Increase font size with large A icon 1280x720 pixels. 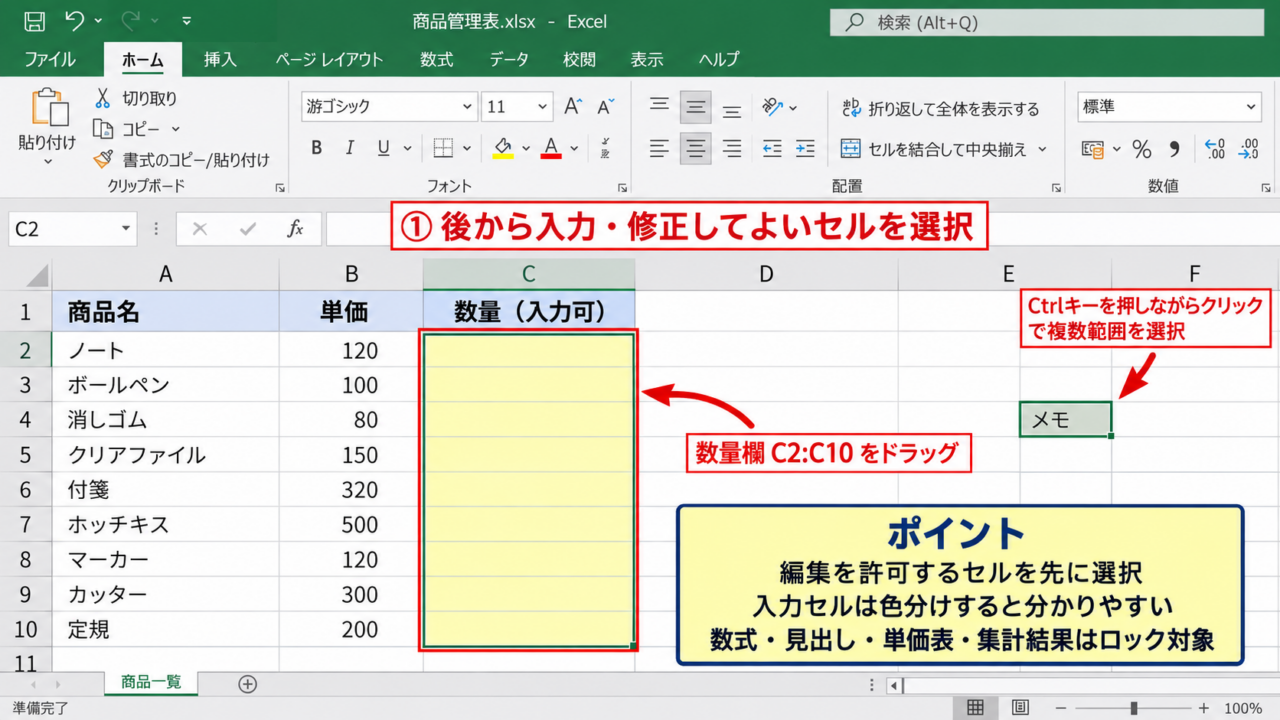[x=573, y=107]
